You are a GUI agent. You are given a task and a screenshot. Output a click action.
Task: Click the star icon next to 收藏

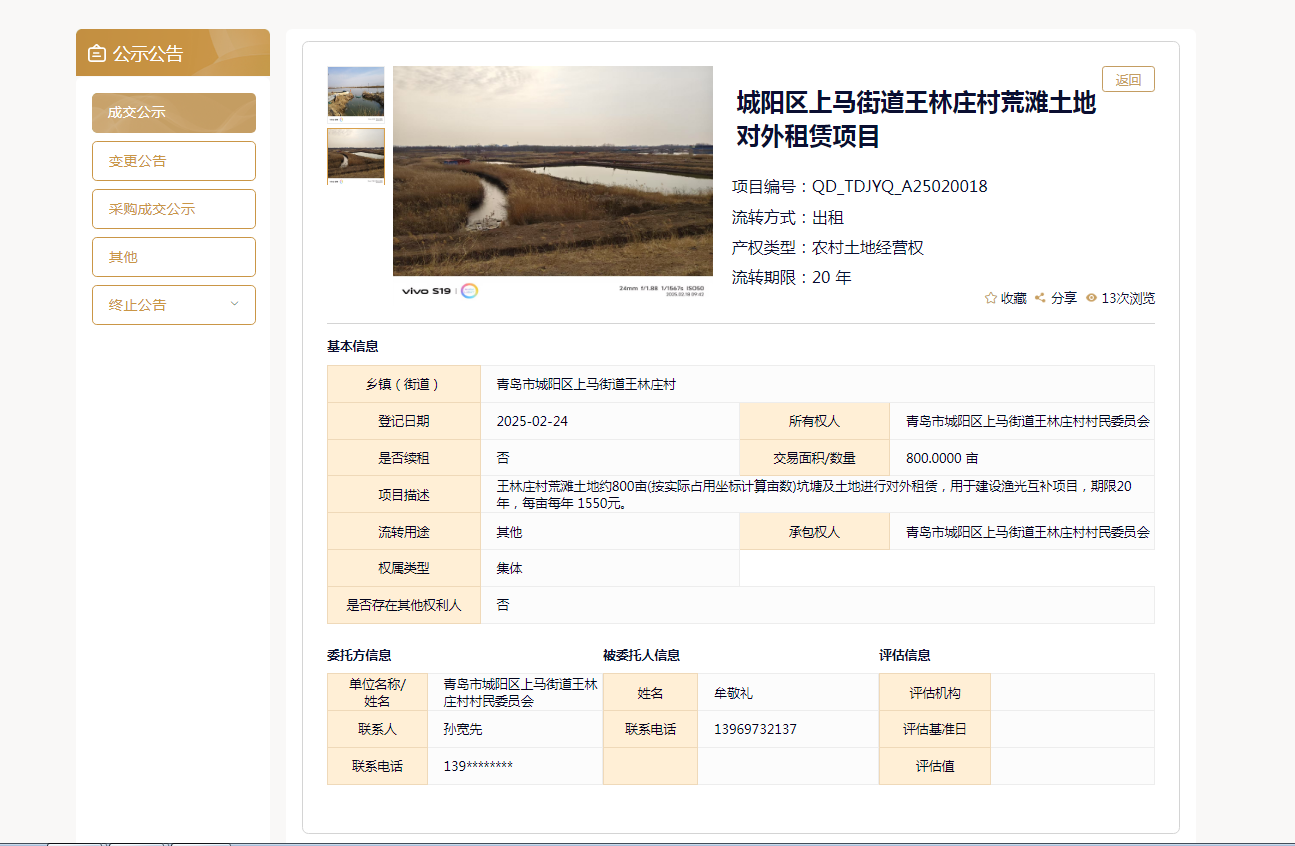coord(991,298)
